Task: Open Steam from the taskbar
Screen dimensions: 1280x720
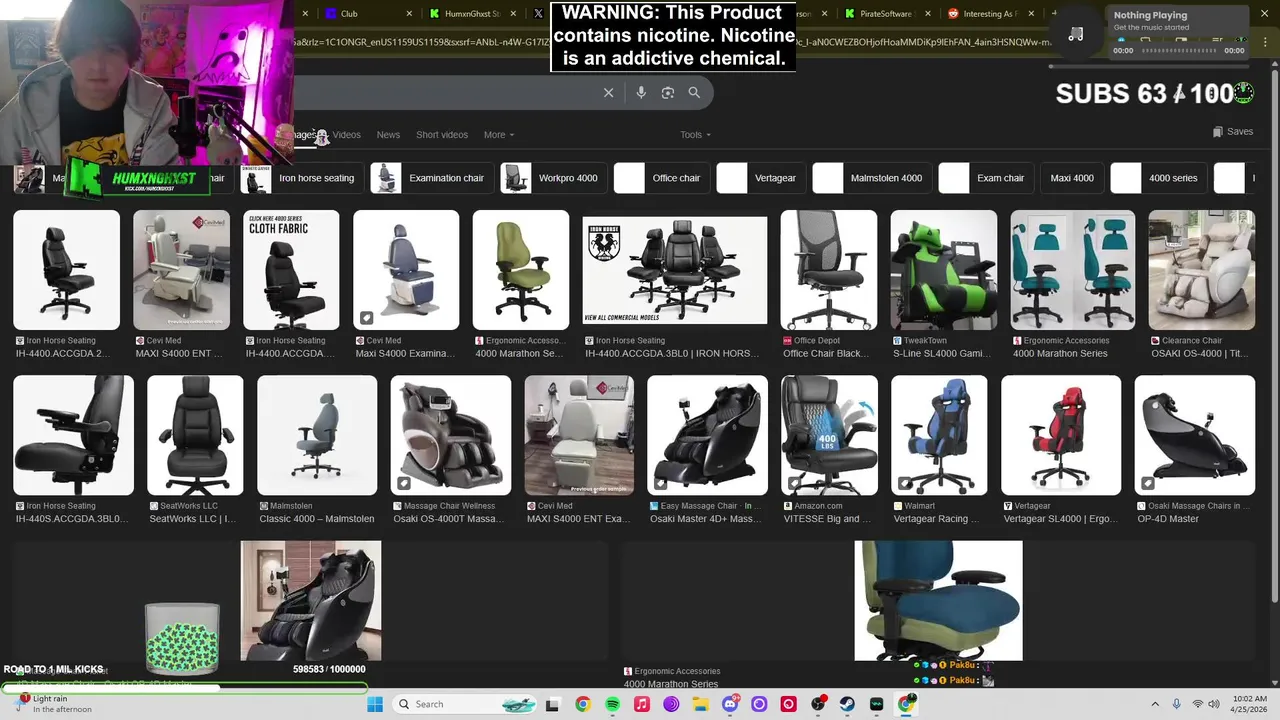Action: pos(847,704)
